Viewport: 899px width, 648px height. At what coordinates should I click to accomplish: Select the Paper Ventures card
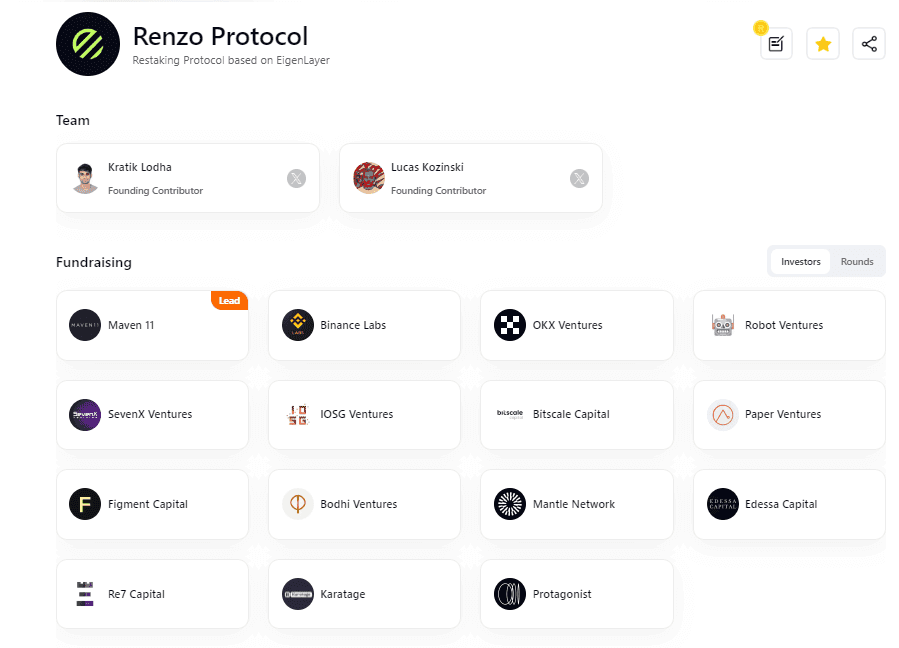[789, 415]
